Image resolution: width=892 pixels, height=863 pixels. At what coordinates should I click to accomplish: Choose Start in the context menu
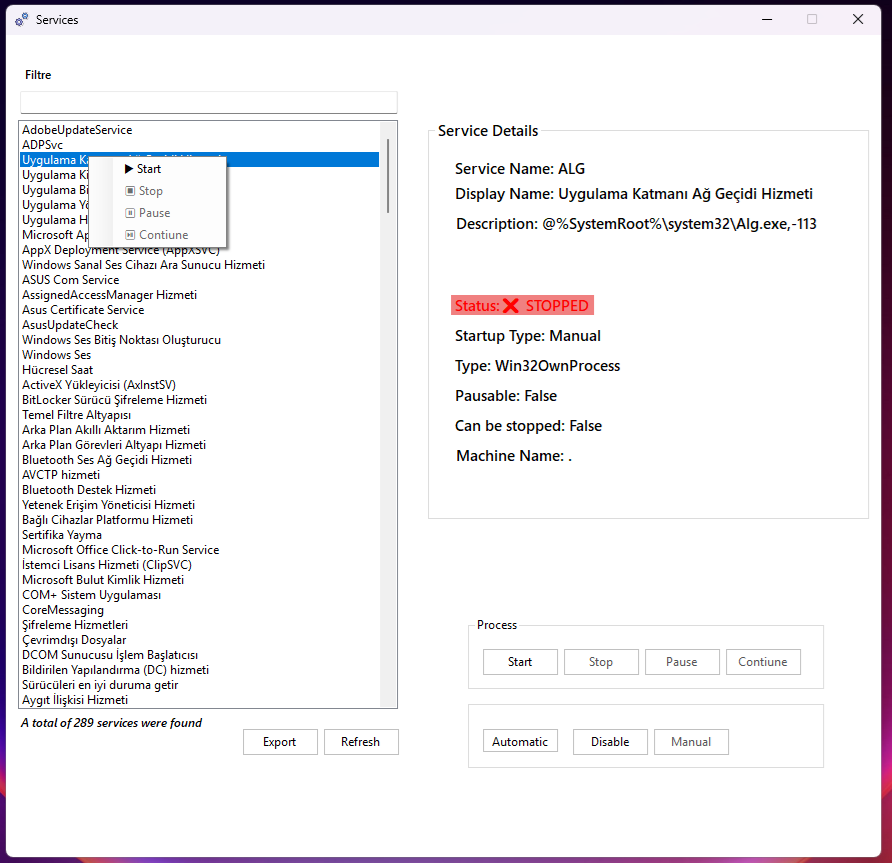(158, 169)
